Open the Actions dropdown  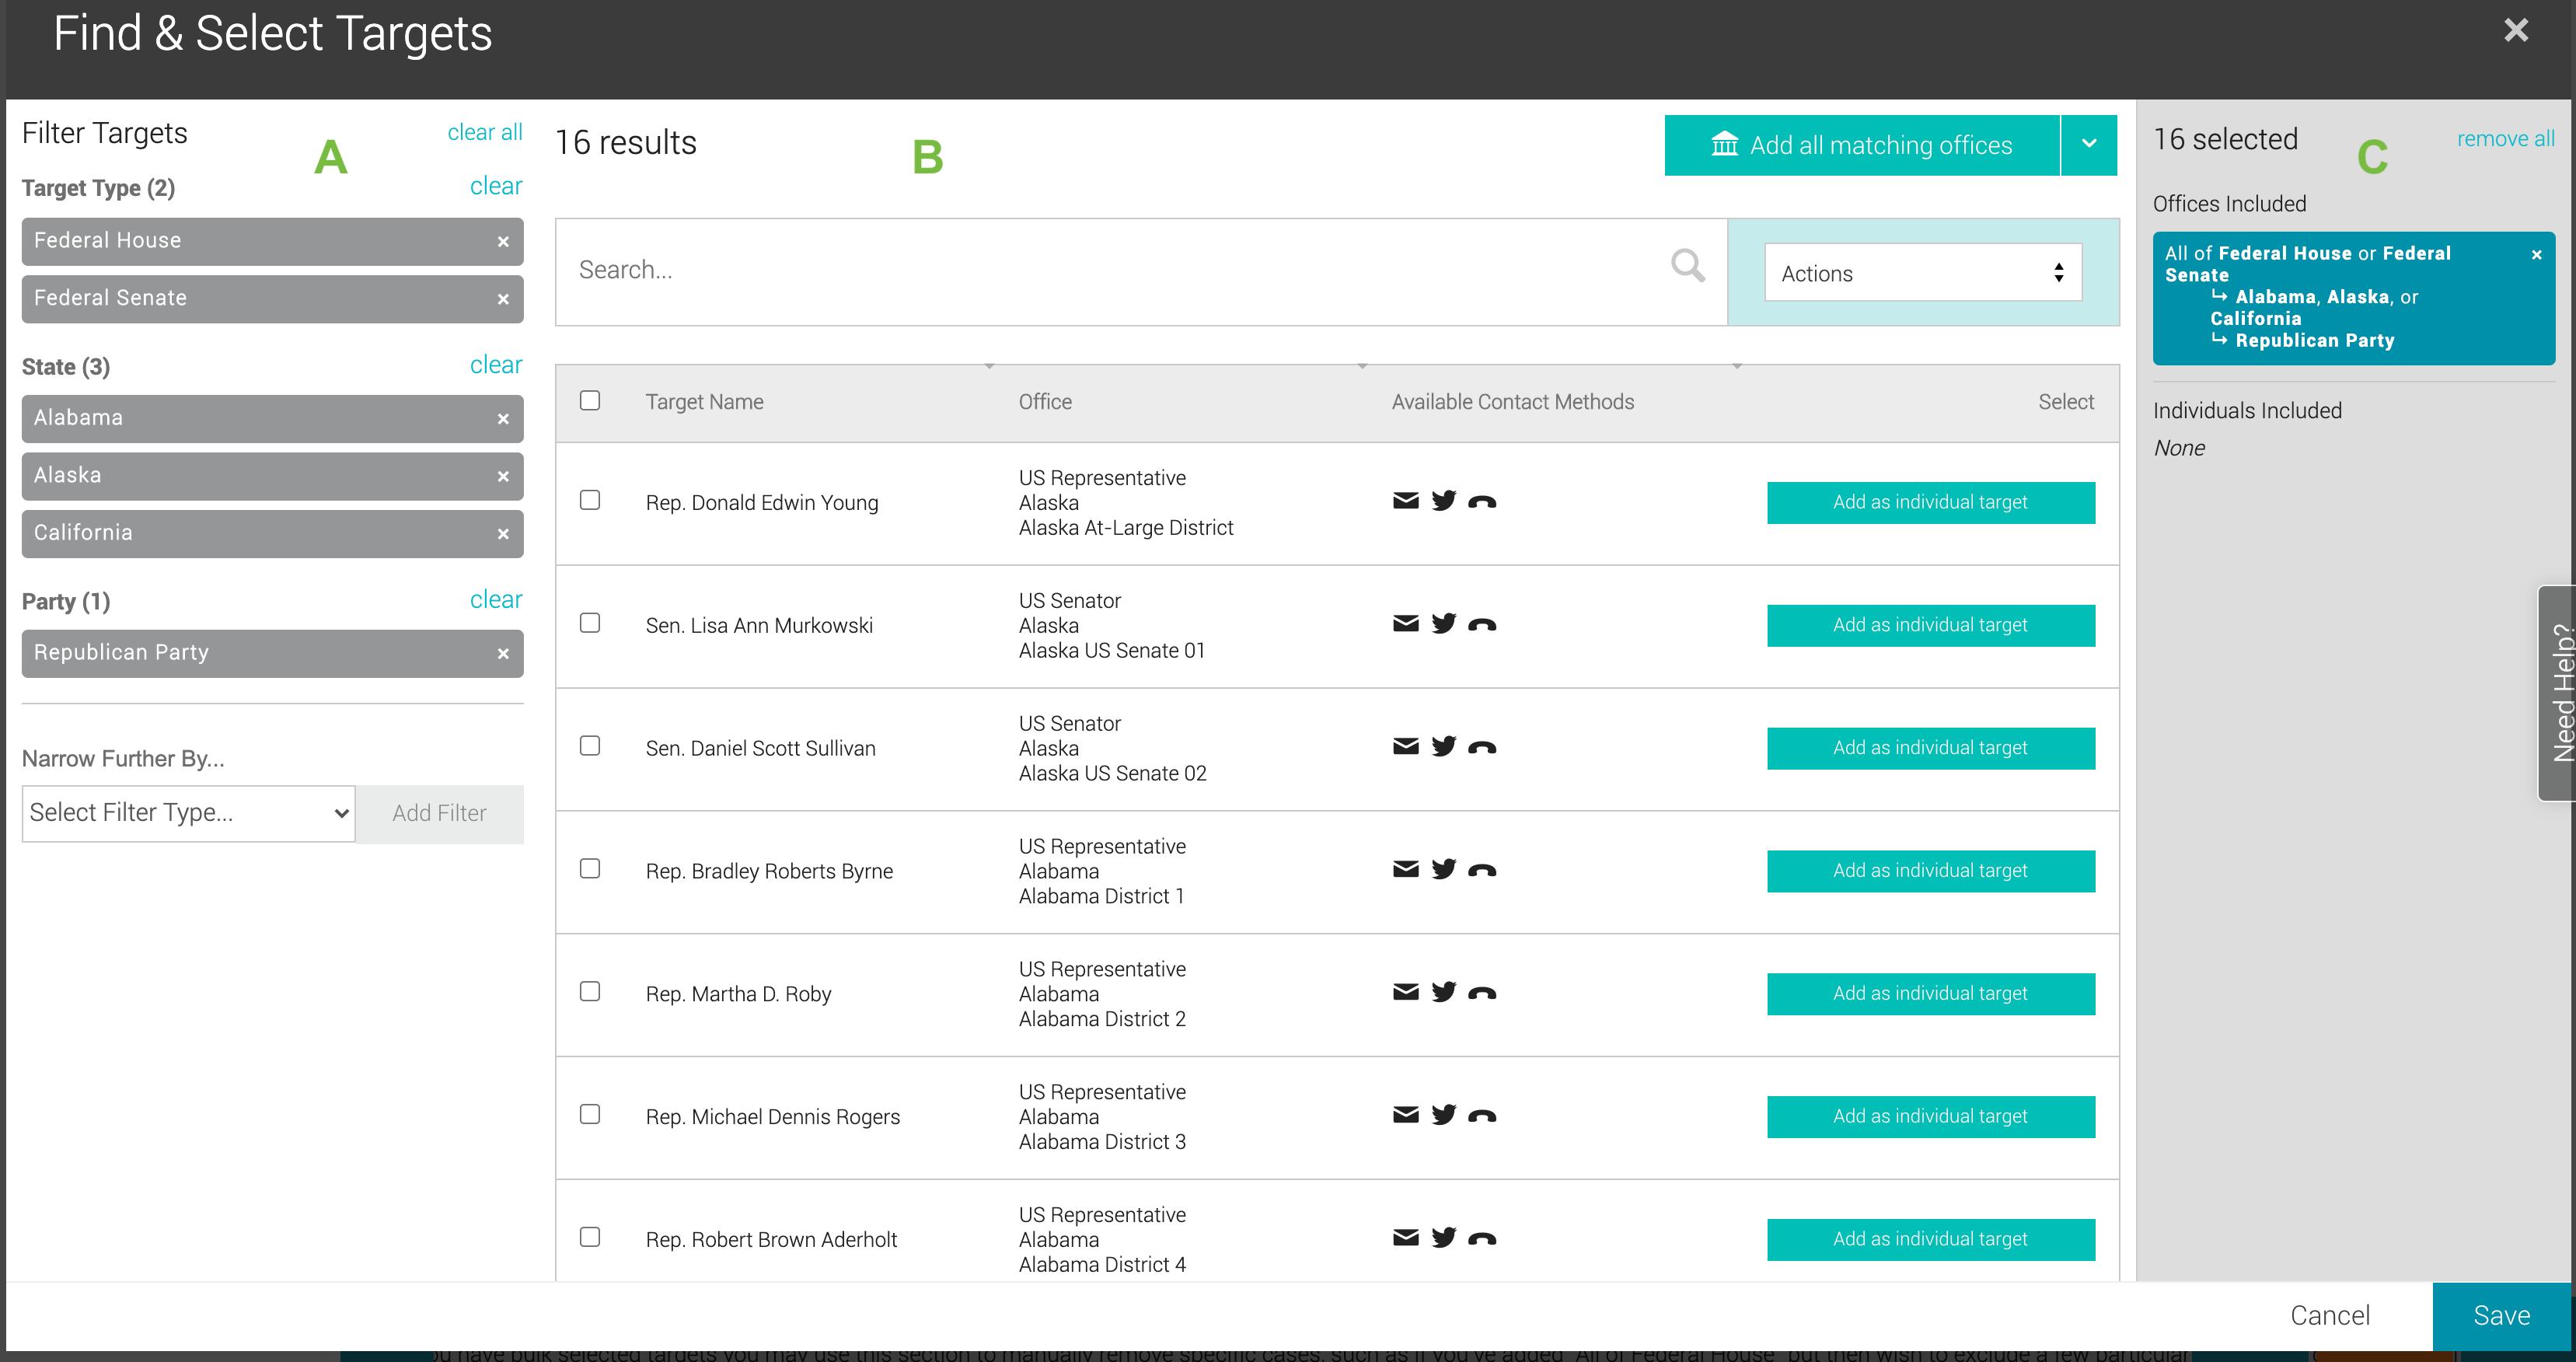1922,273
